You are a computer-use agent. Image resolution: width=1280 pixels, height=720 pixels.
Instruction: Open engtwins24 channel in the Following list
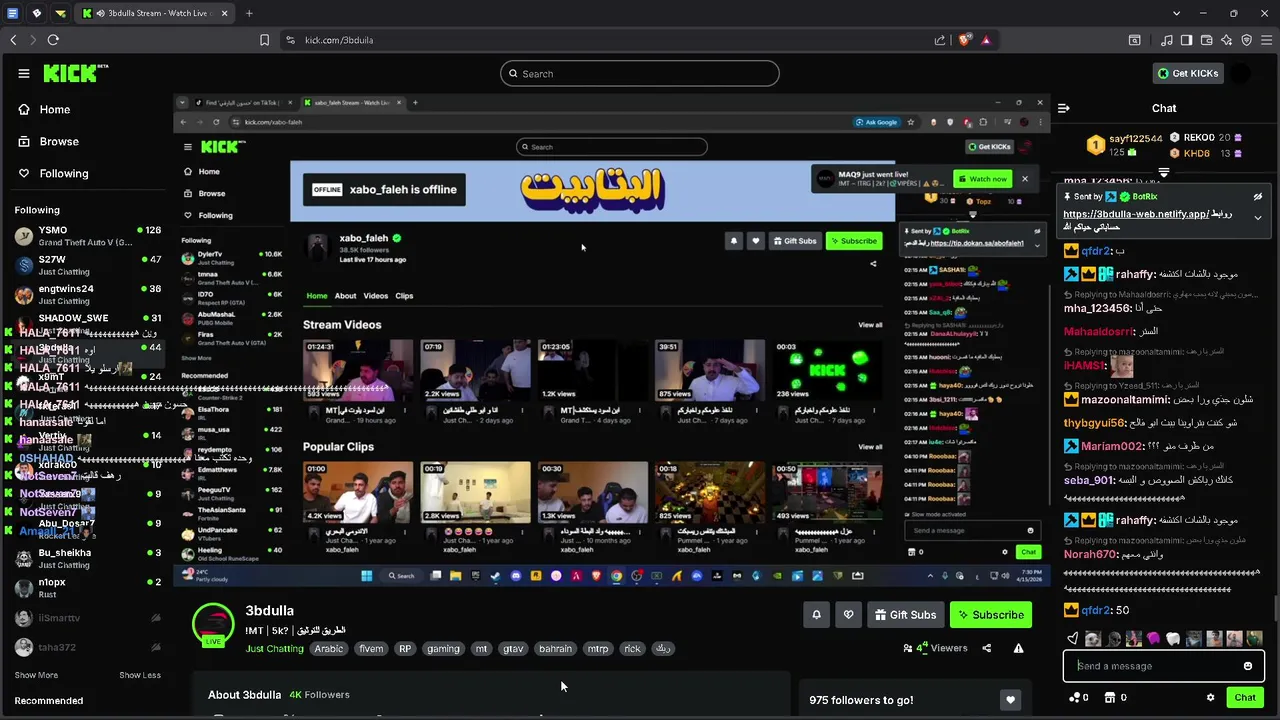[x=88, y=294]
